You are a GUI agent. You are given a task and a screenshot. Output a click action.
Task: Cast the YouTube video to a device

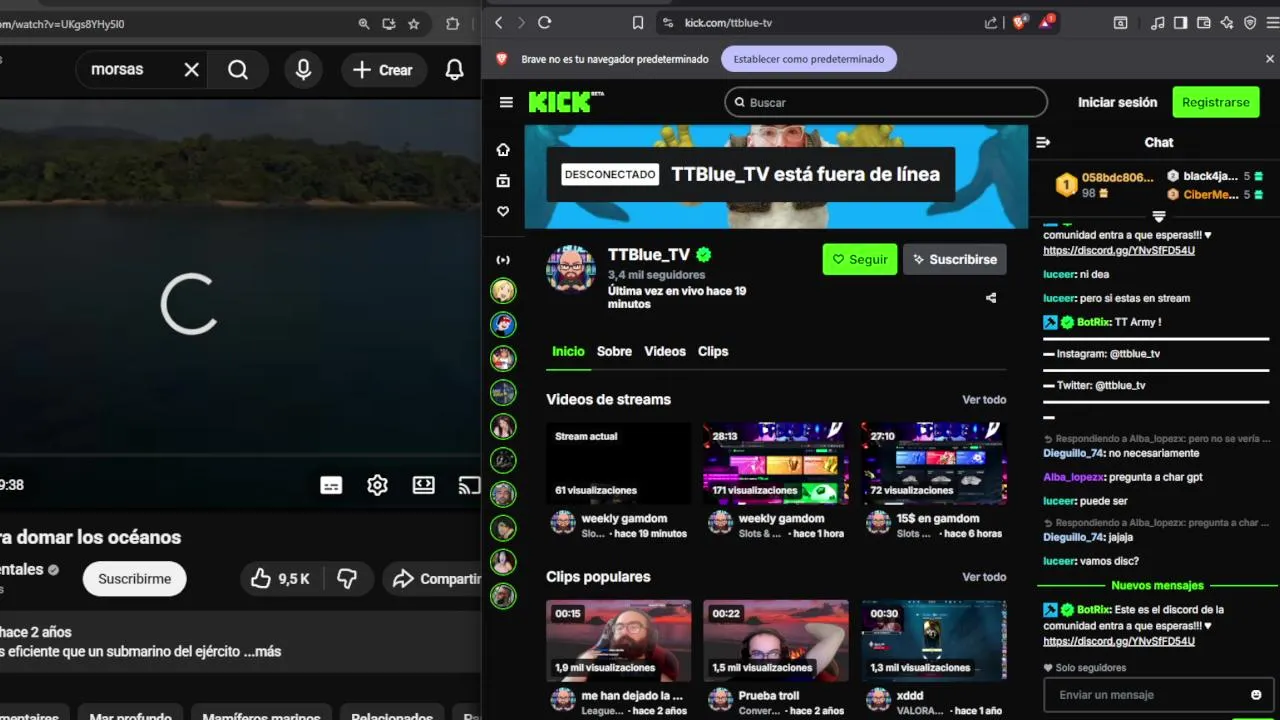(469, 485)
